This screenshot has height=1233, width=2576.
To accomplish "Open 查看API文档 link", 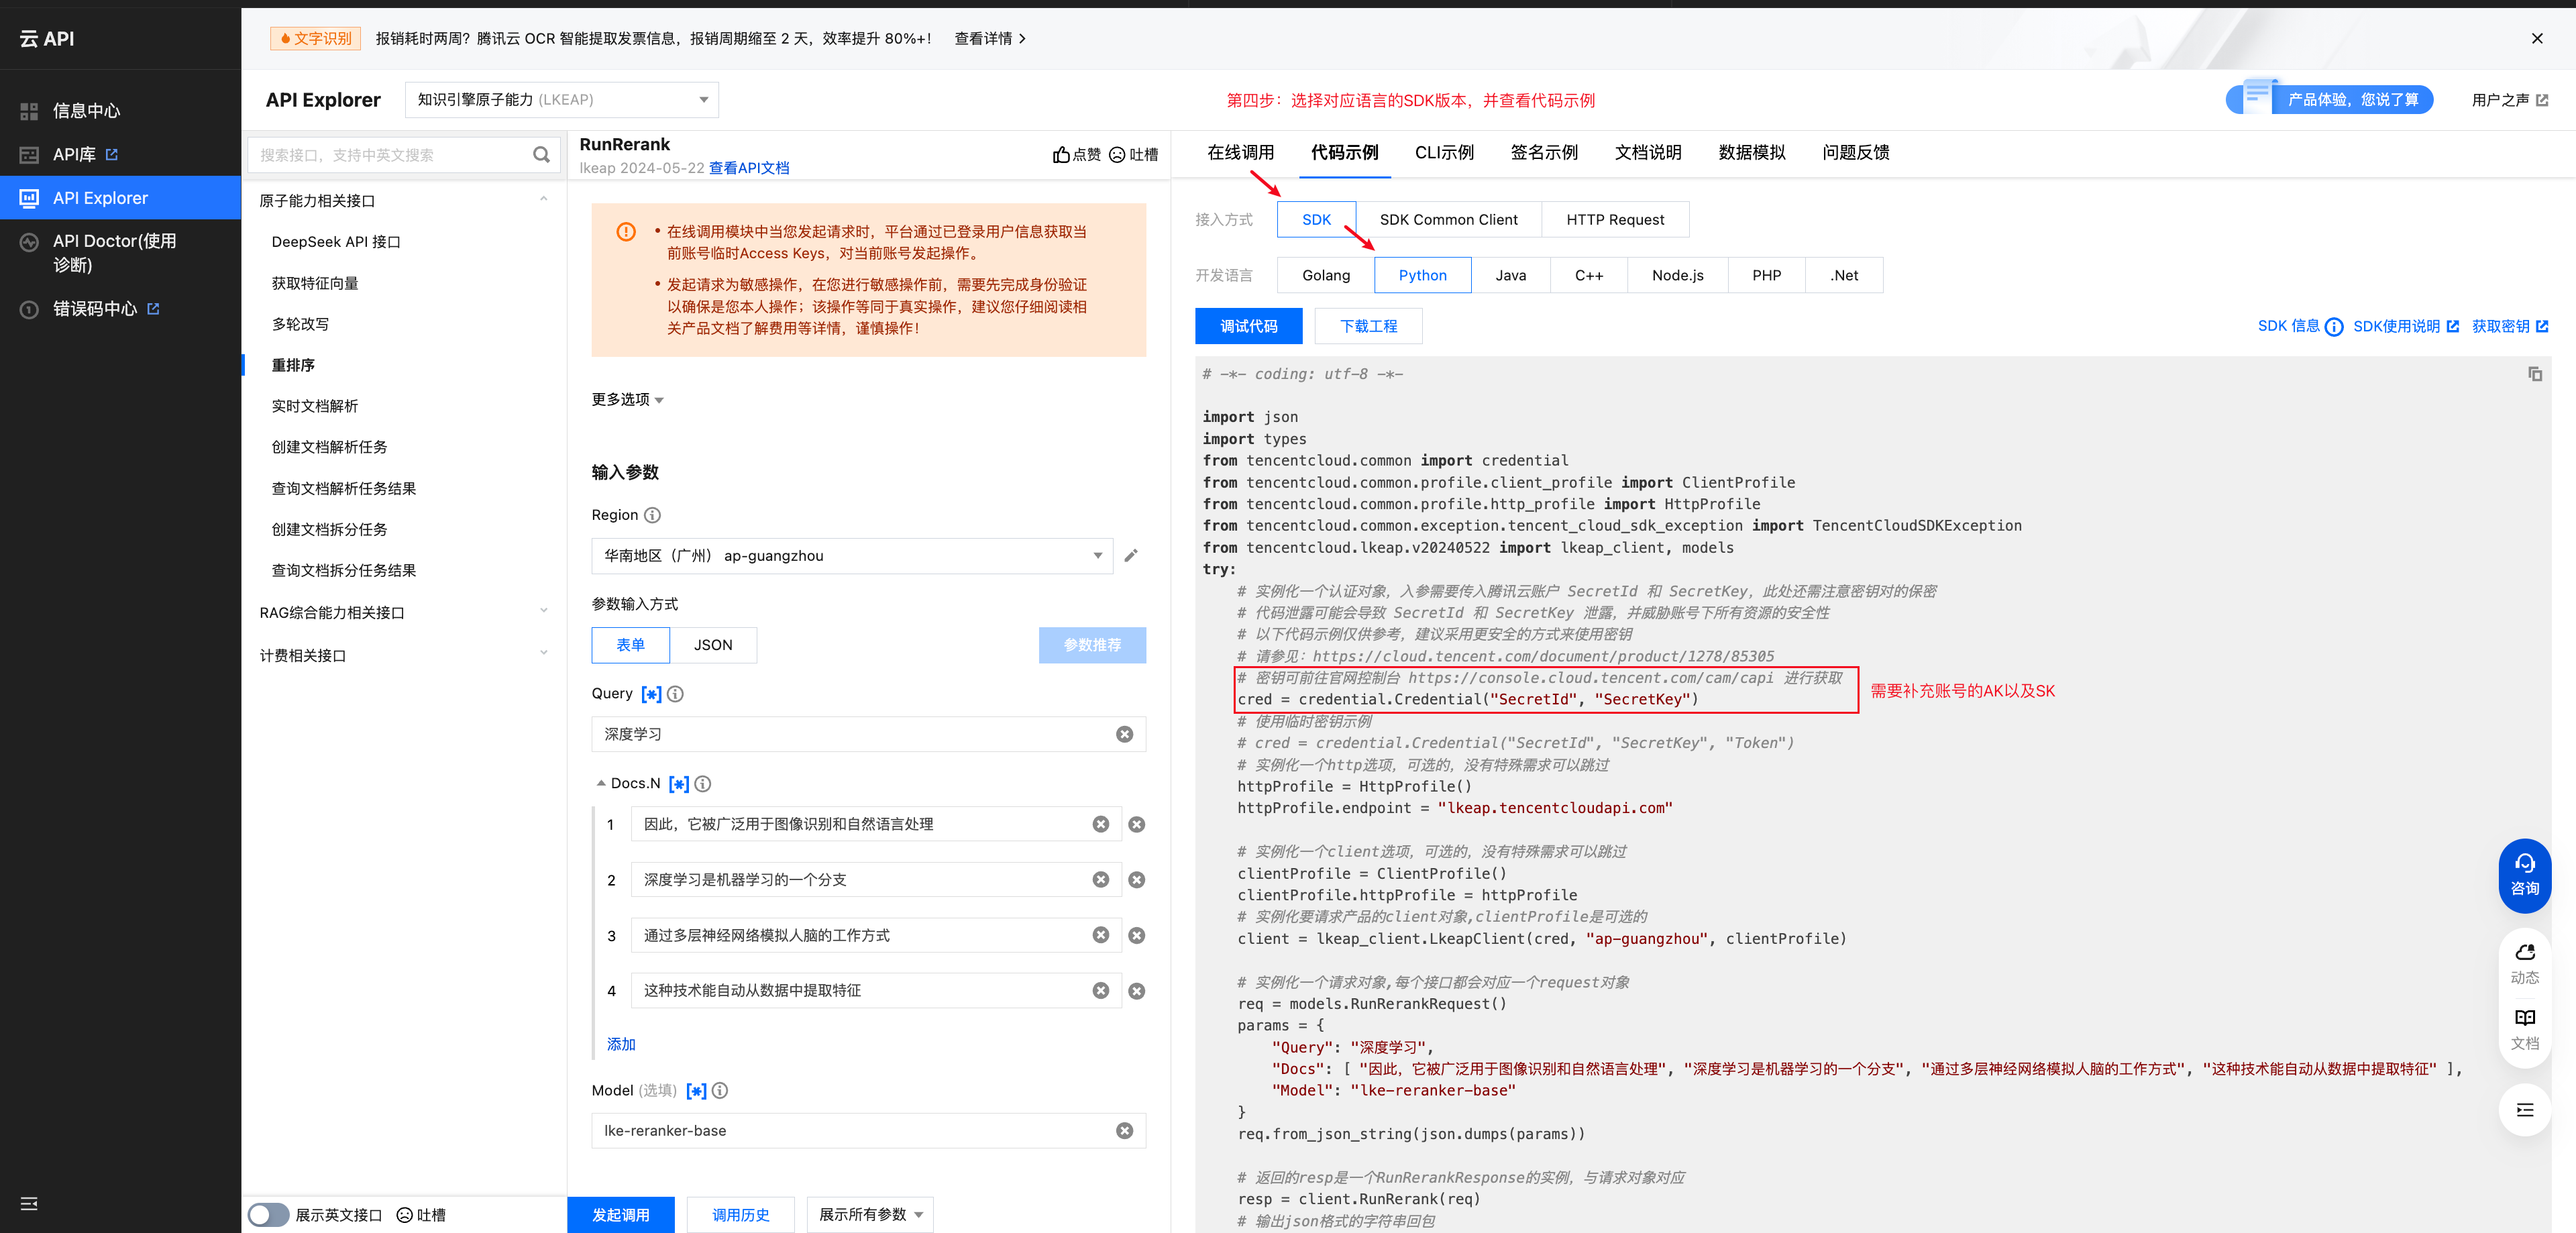I will click(749, 168).
